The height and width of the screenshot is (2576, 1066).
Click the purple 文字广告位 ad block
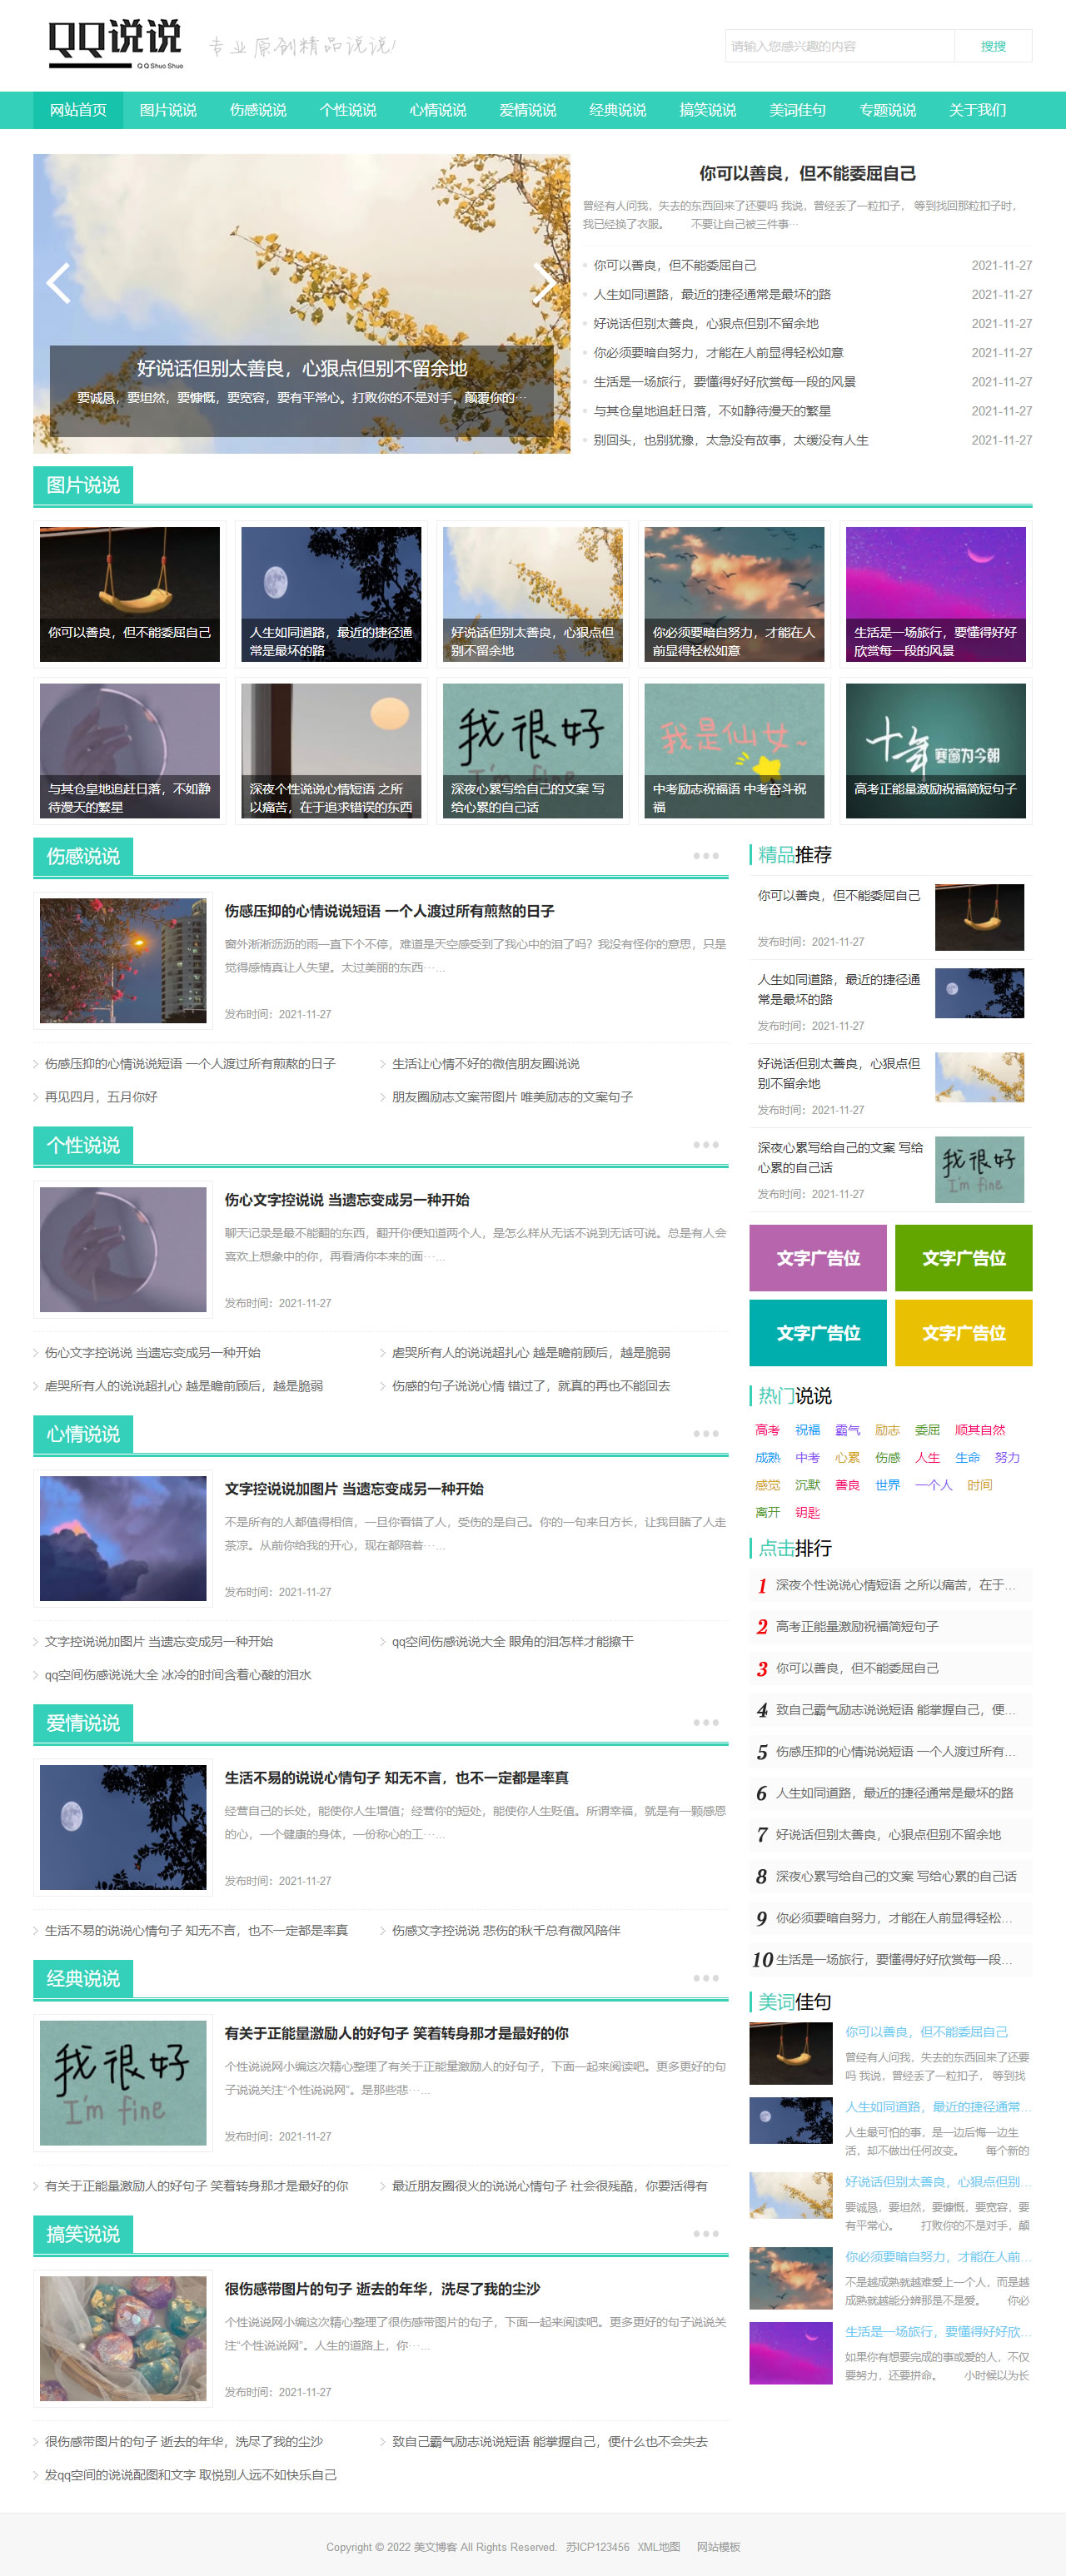point(818,1258)
